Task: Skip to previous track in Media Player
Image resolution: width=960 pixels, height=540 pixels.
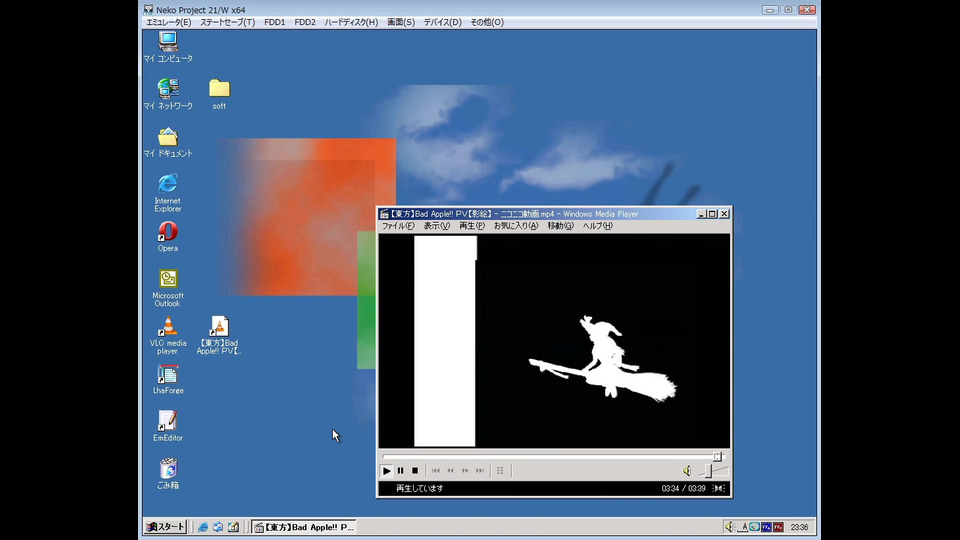Action: click(436, 471)
